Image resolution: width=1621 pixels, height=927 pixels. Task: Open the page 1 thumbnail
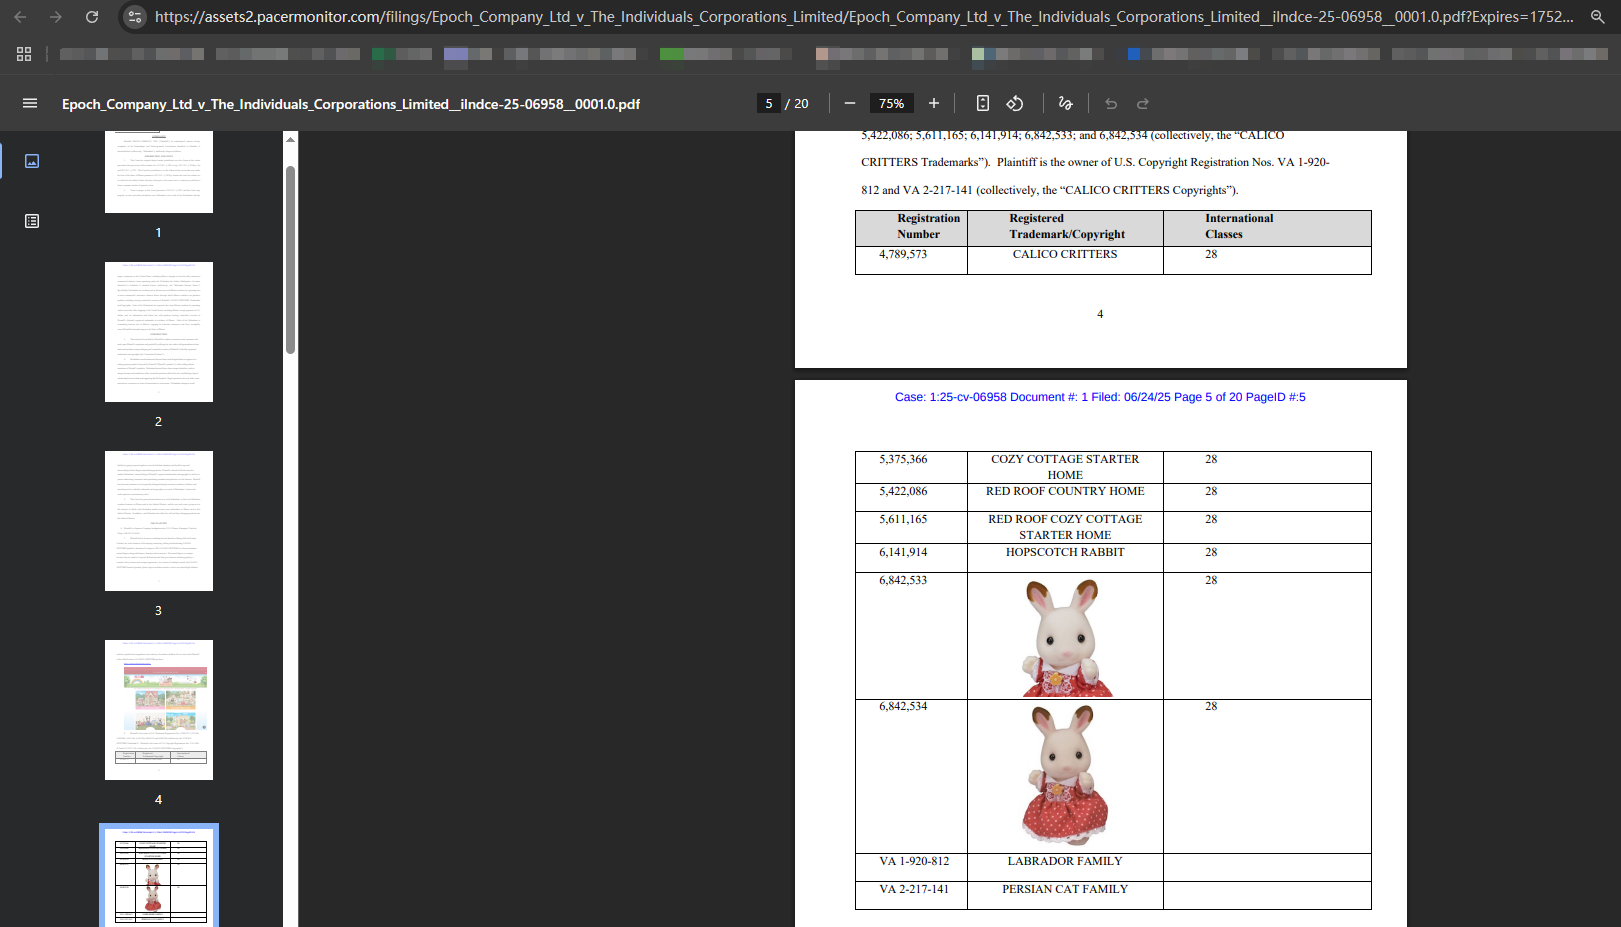pos(159,172)
